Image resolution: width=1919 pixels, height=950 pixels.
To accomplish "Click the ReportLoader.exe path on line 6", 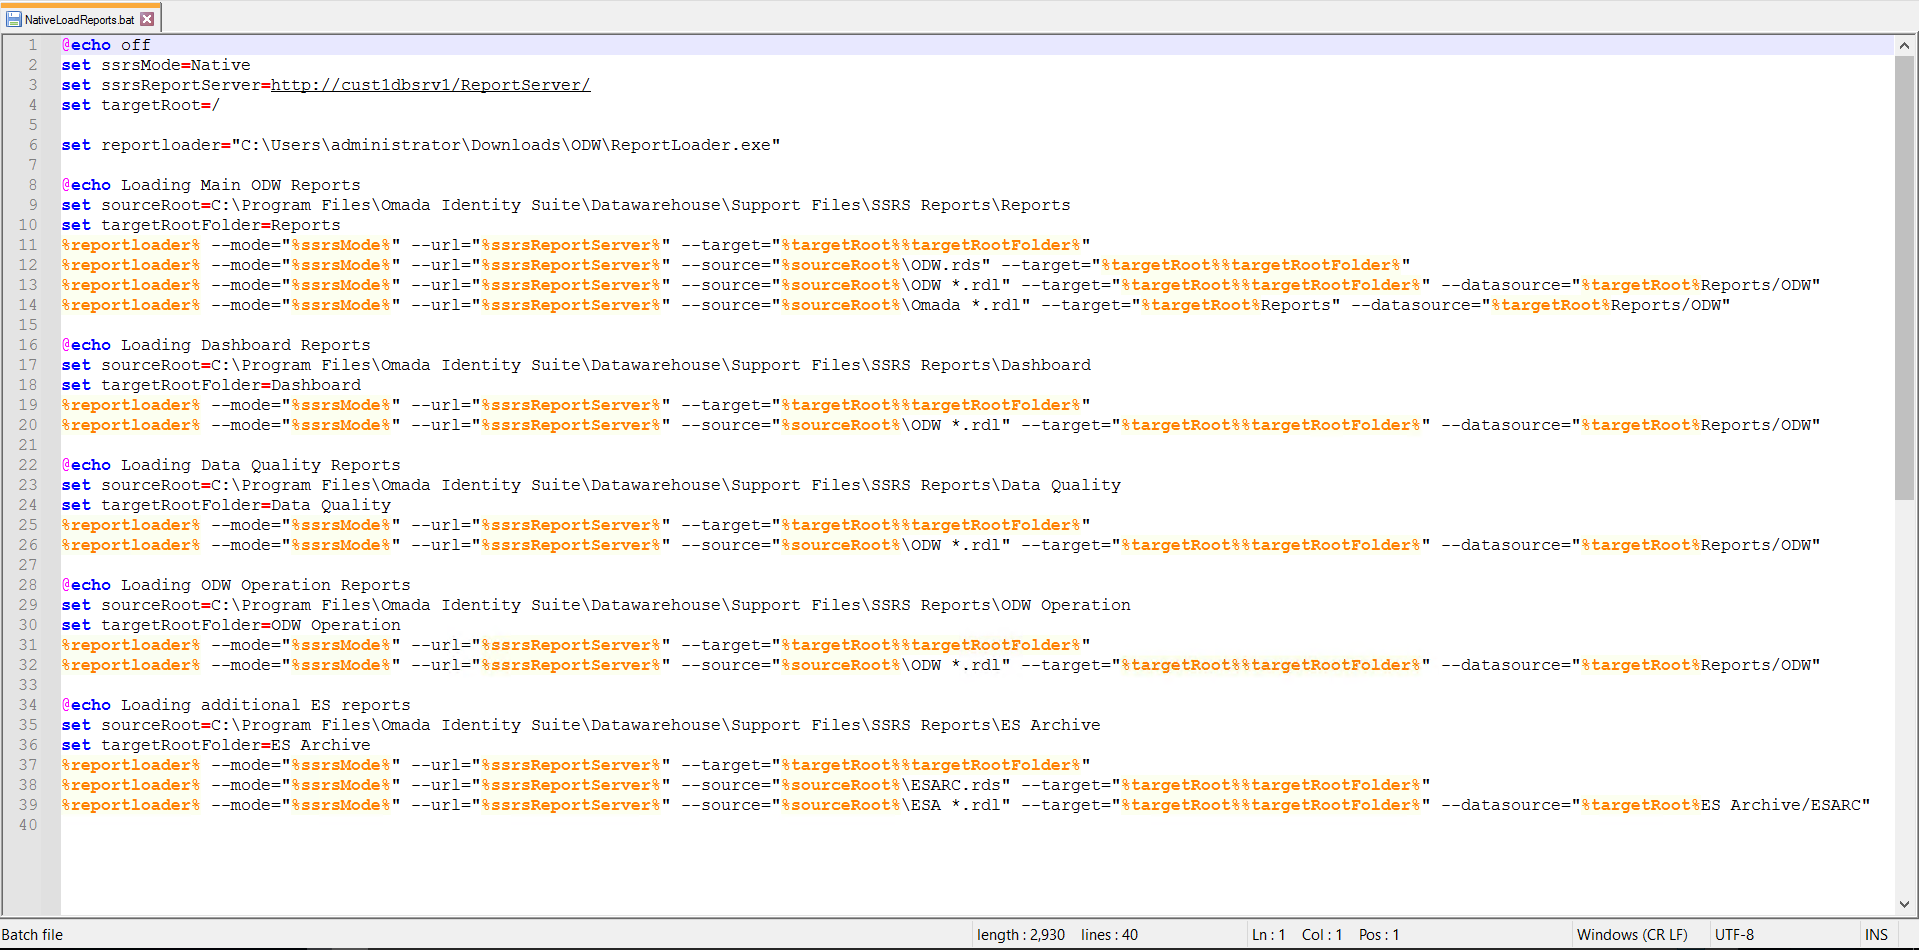I will click(x=506, y=145).
